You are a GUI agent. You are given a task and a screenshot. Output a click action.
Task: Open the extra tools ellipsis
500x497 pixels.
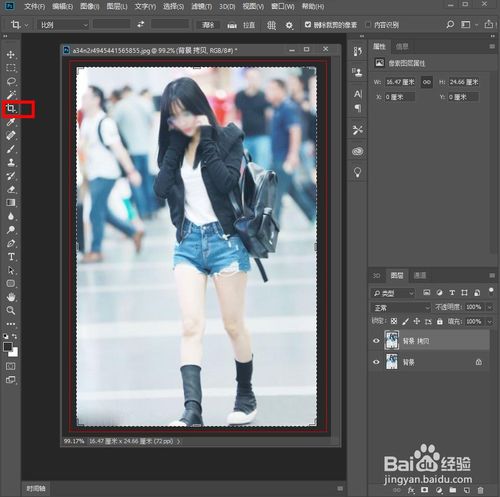pos(11,324)
